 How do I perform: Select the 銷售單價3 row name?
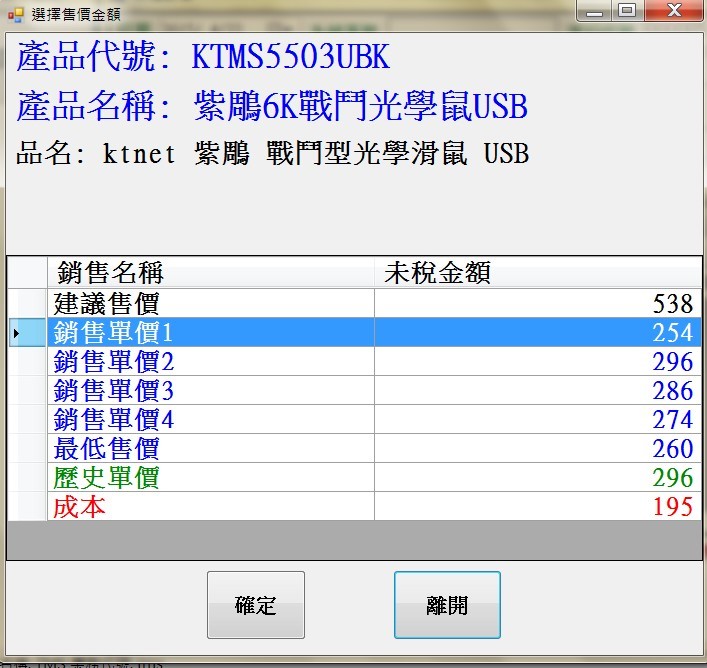pos(211,390)
